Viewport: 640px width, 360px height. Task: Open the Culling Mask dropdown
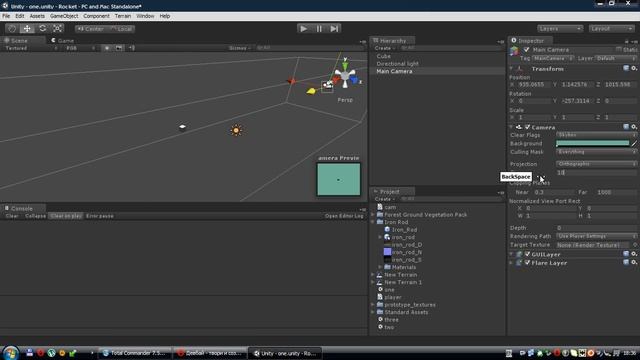pyautogui.click(x=596, y=152)
